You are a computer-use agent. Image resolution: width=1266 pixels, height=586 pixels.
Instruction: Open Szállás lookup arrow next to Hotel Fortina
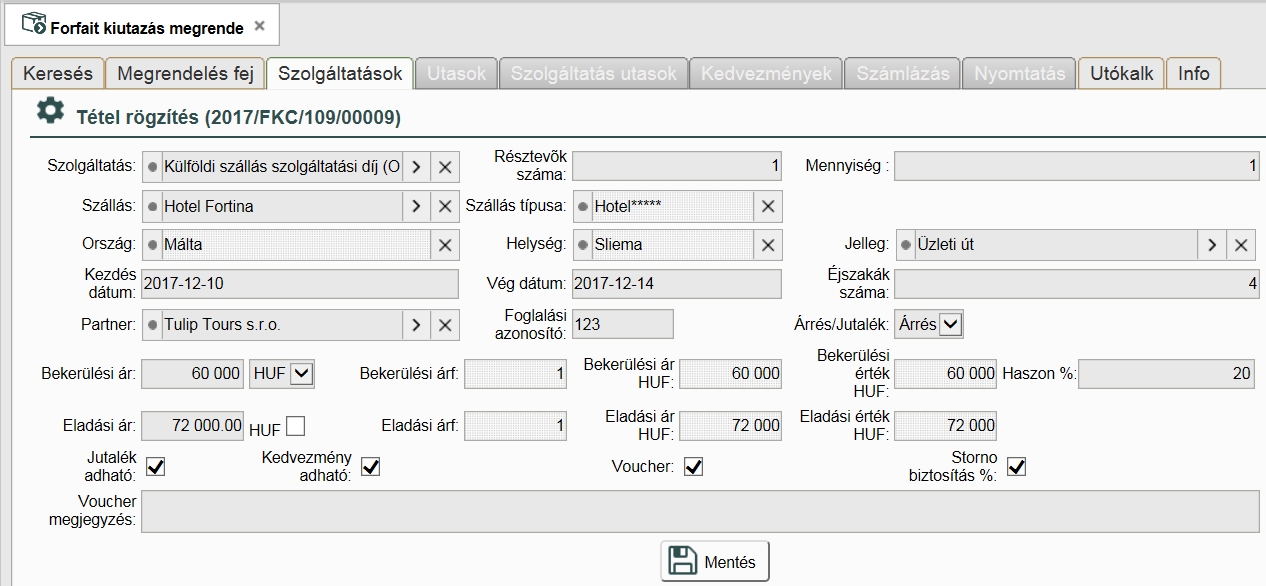coord(416,206)
